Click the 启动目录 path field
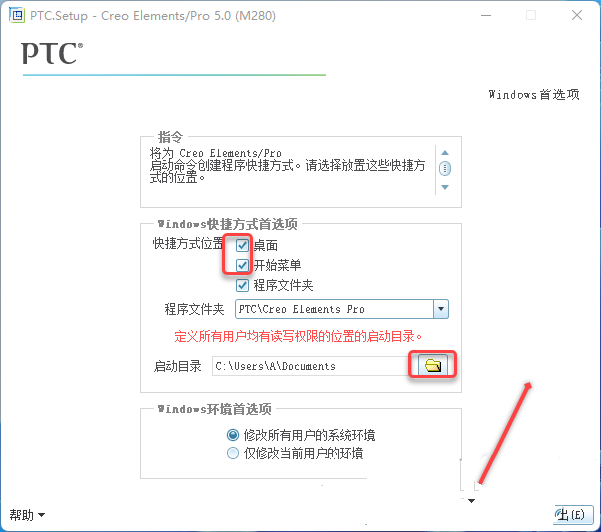 (x=310, y=366)
